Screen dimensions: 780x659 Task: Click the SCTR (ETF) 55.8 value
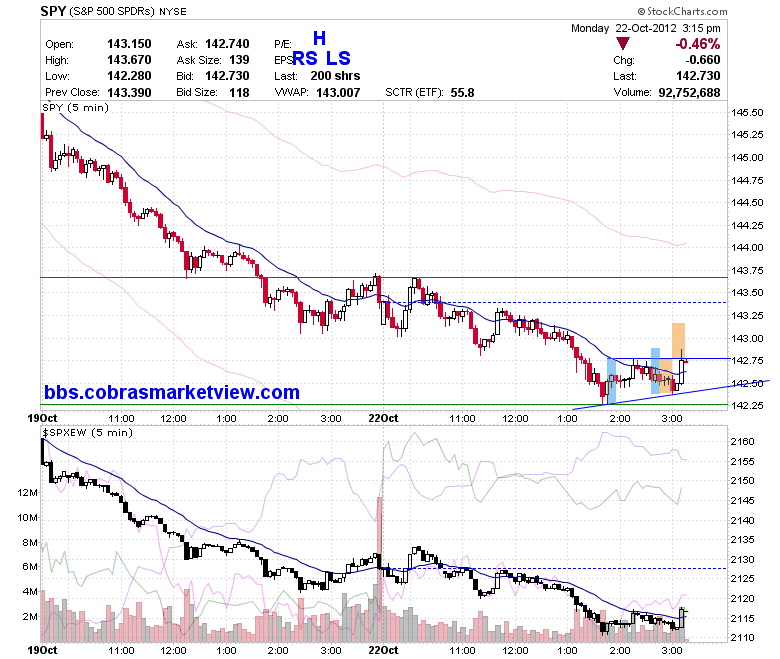coord(462,93)
